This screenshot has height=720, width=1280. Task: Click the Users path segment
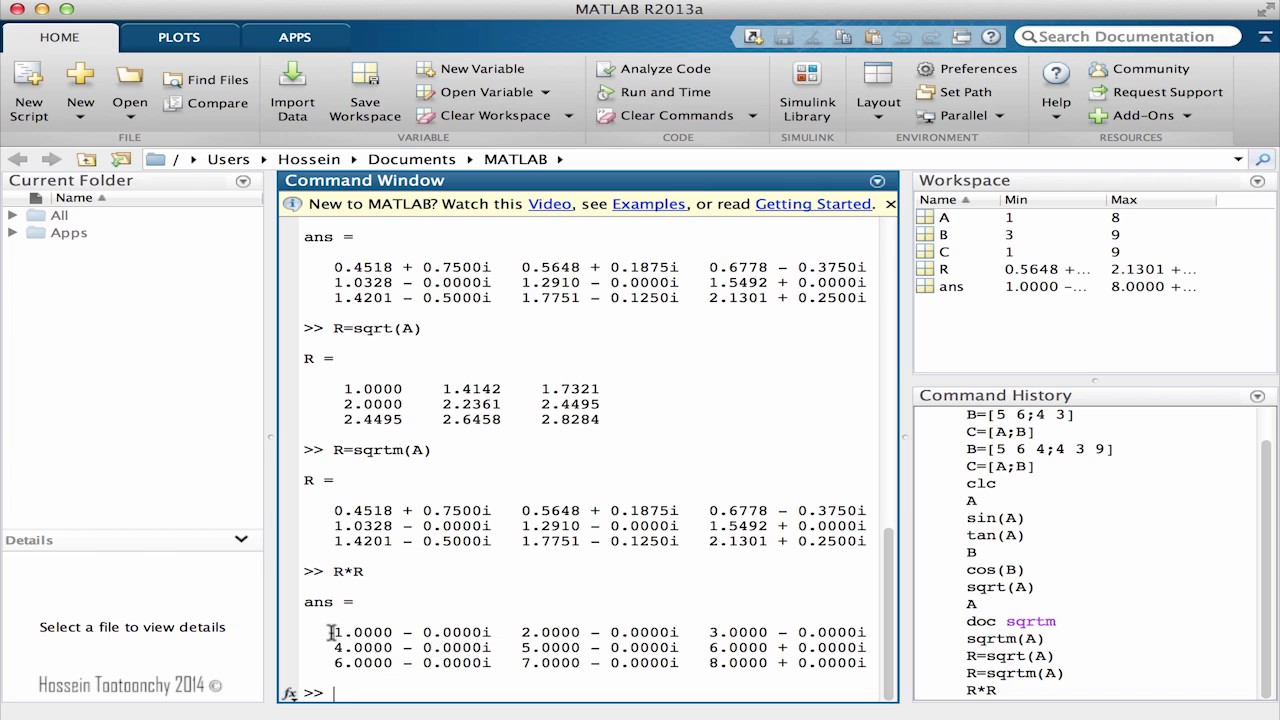228,159
